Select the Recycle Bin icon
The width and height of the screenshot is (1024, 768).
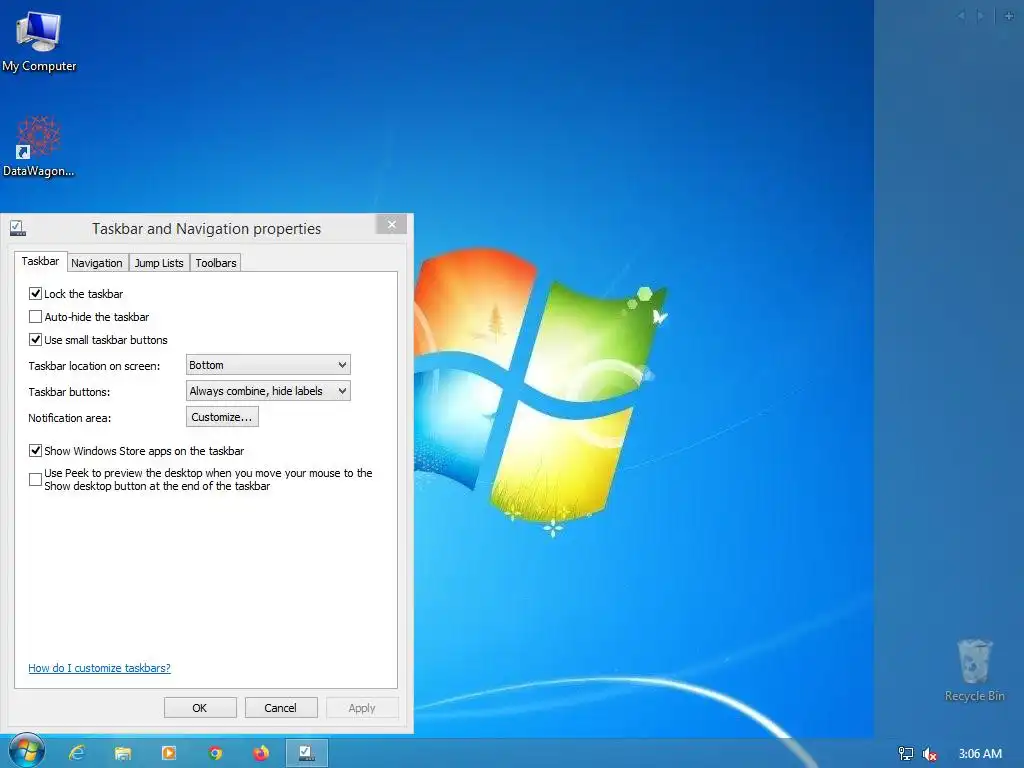[x=974, y=670]
